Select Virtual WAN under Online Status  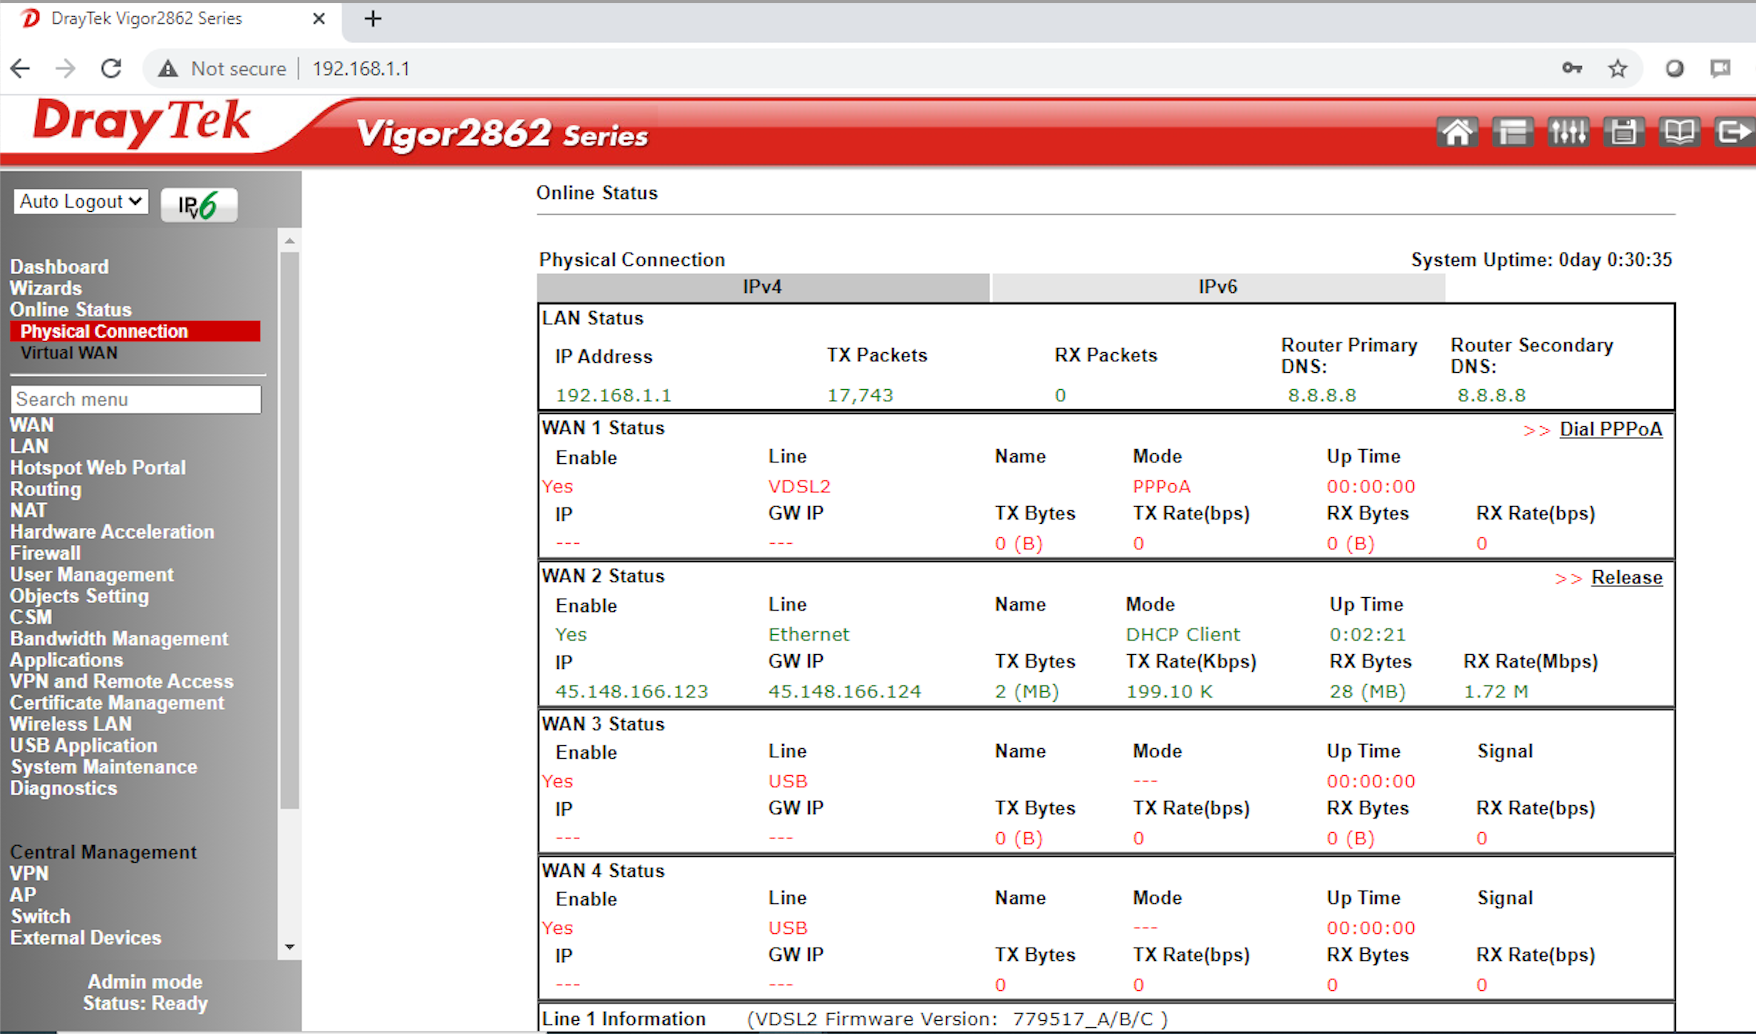(69, 353)
